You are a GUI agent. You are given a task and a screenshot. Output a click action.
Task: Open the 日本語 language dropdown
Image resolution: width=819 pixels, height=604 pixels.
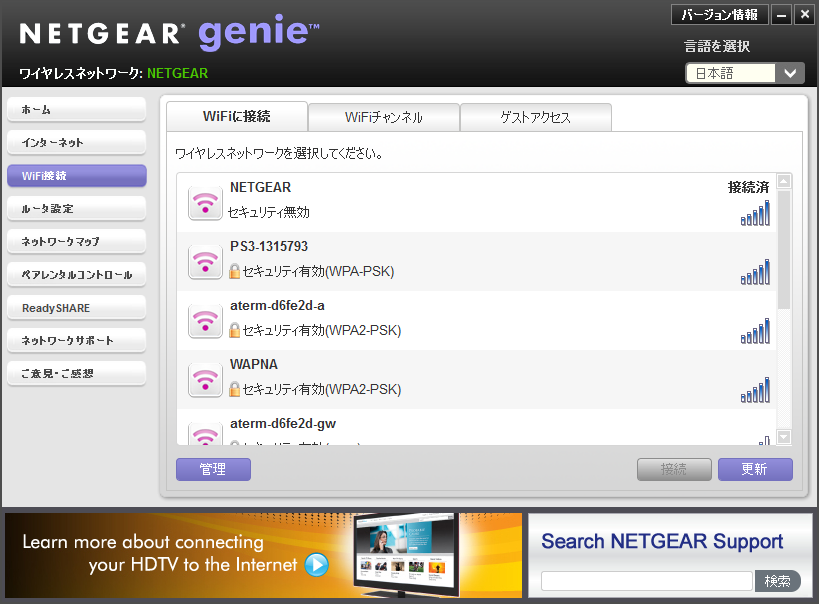744,73
